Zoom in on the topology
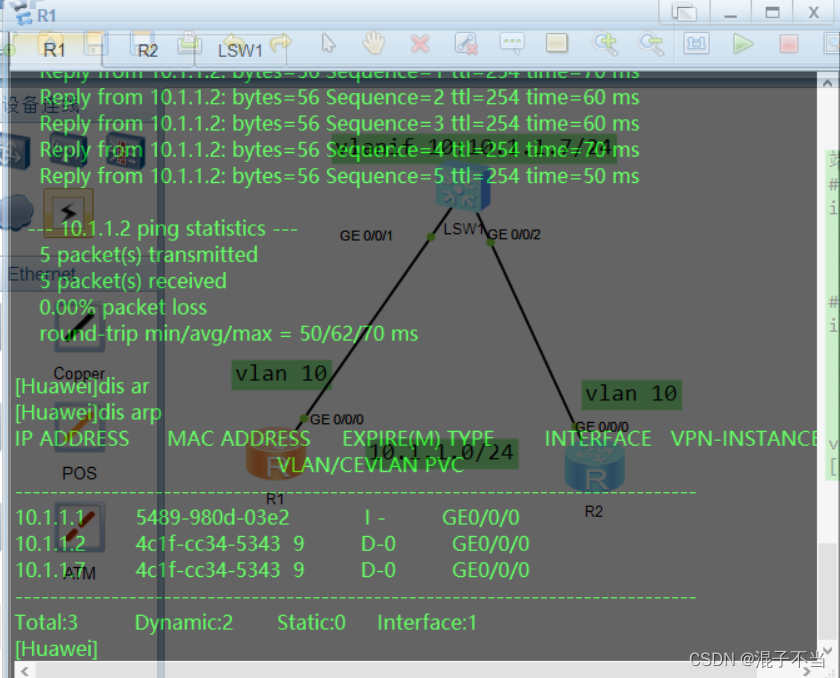The image size is (840, 678). [x=606, y=44]
